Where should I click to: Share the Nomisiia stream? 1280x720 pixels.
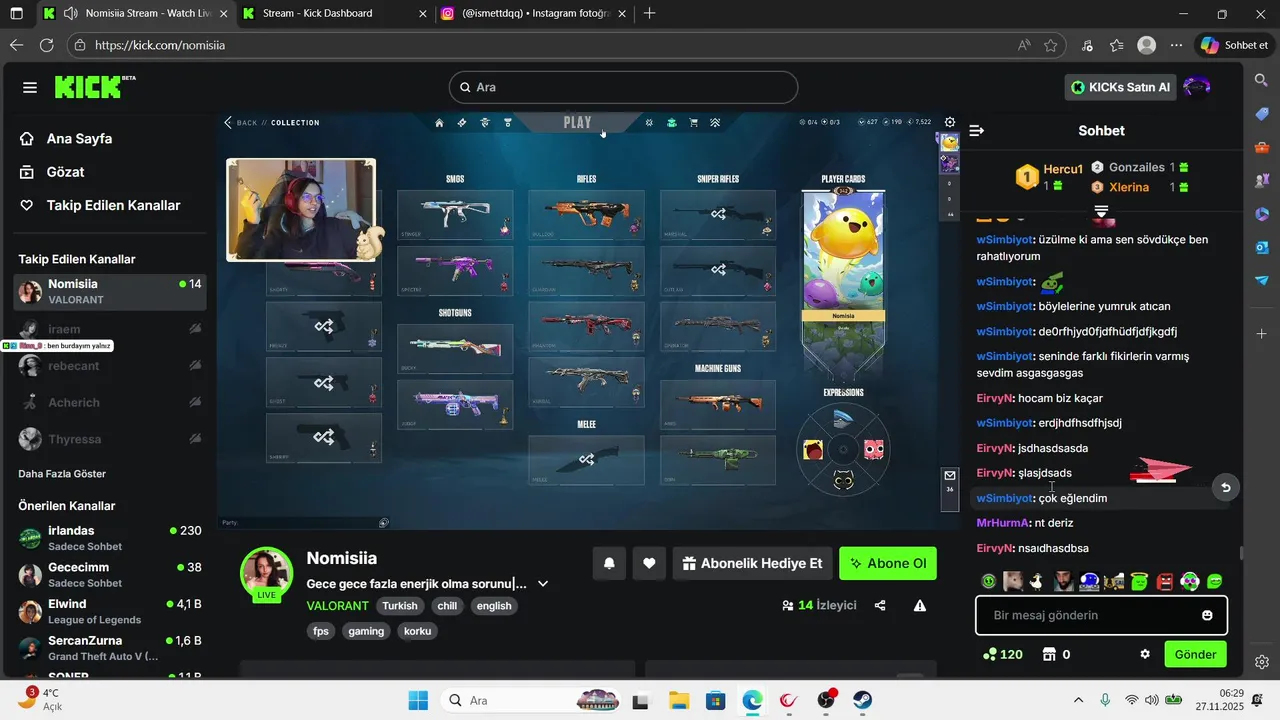880,605
